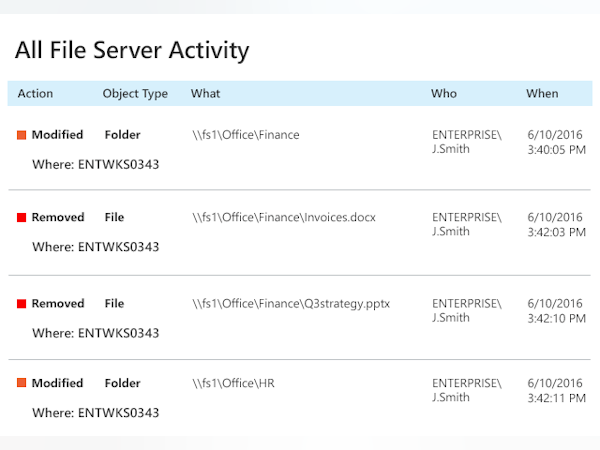This screenshot has height=450, width=600.
Task: Click the 3:42:10 PM timestamp entry
Action: 555,318
